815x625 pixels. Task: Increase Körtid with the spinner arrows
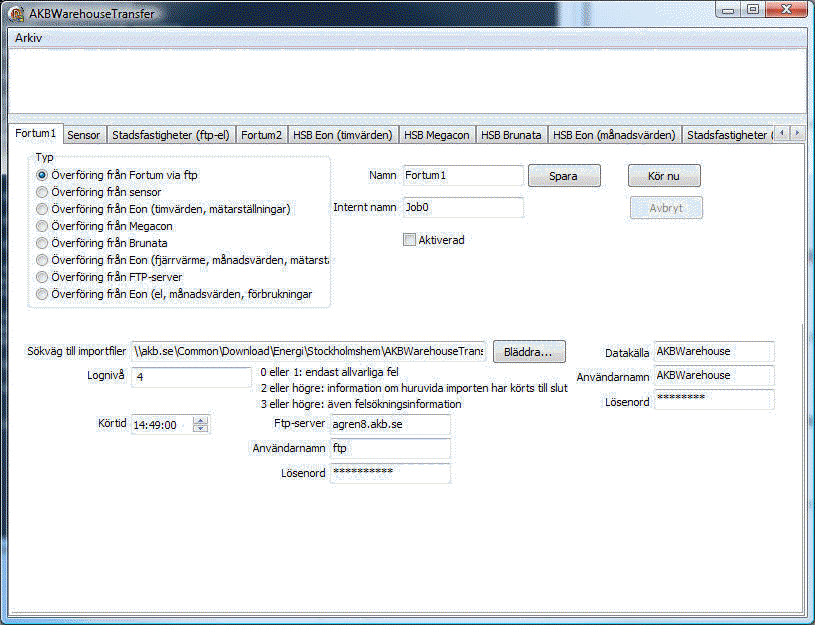tap(200, 421)
